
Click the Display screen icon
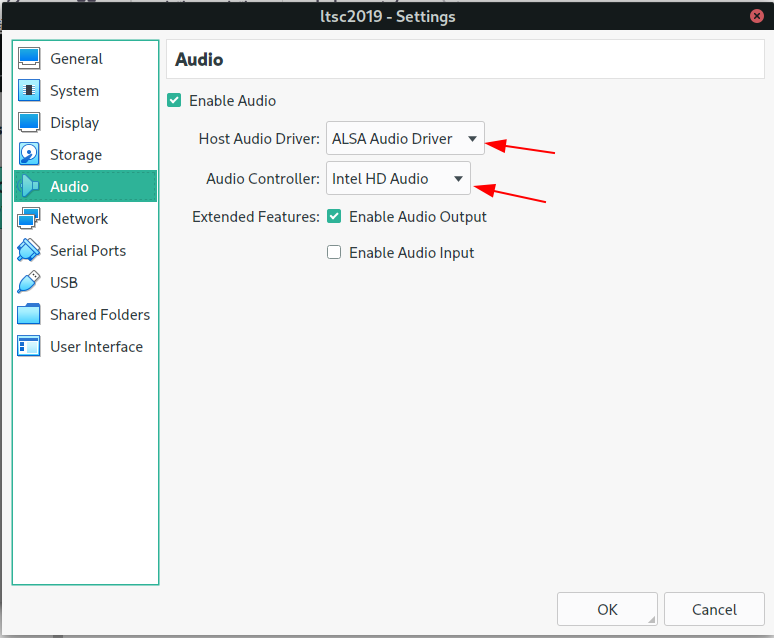(29, 122)
